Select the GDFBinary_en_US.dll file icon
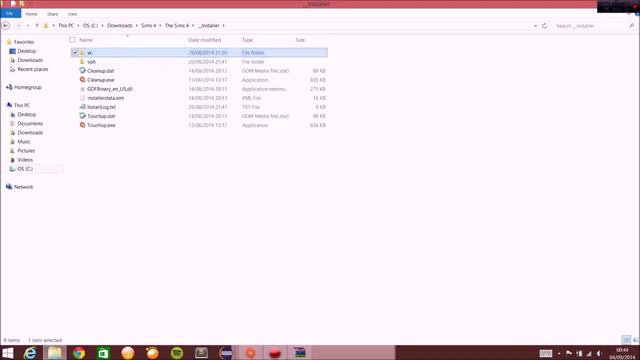The width and height of the screenshot is (640, 360). click(x=82, y=89)
